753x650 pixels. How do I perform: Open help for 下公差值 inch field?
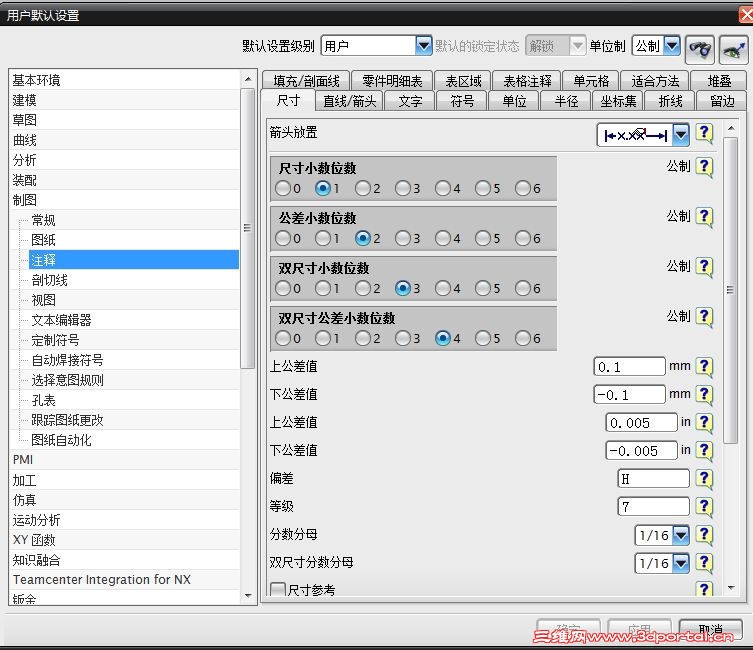click(704, 451)
